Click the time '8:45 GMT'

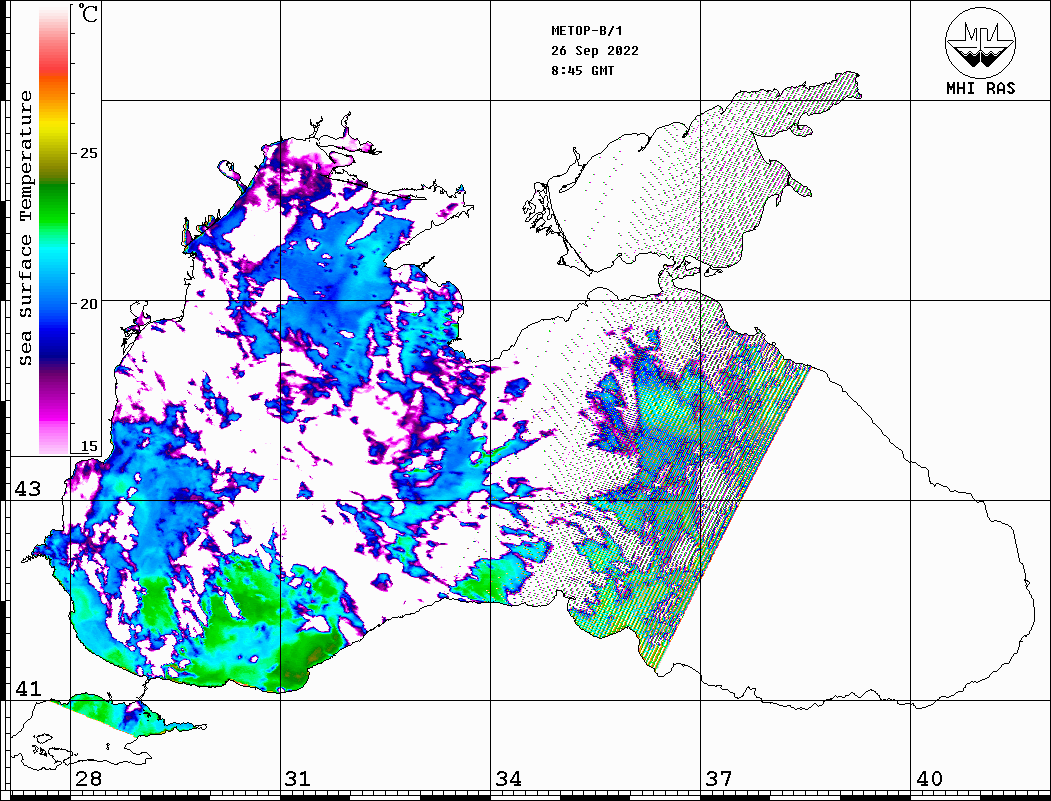click(582, 71)
